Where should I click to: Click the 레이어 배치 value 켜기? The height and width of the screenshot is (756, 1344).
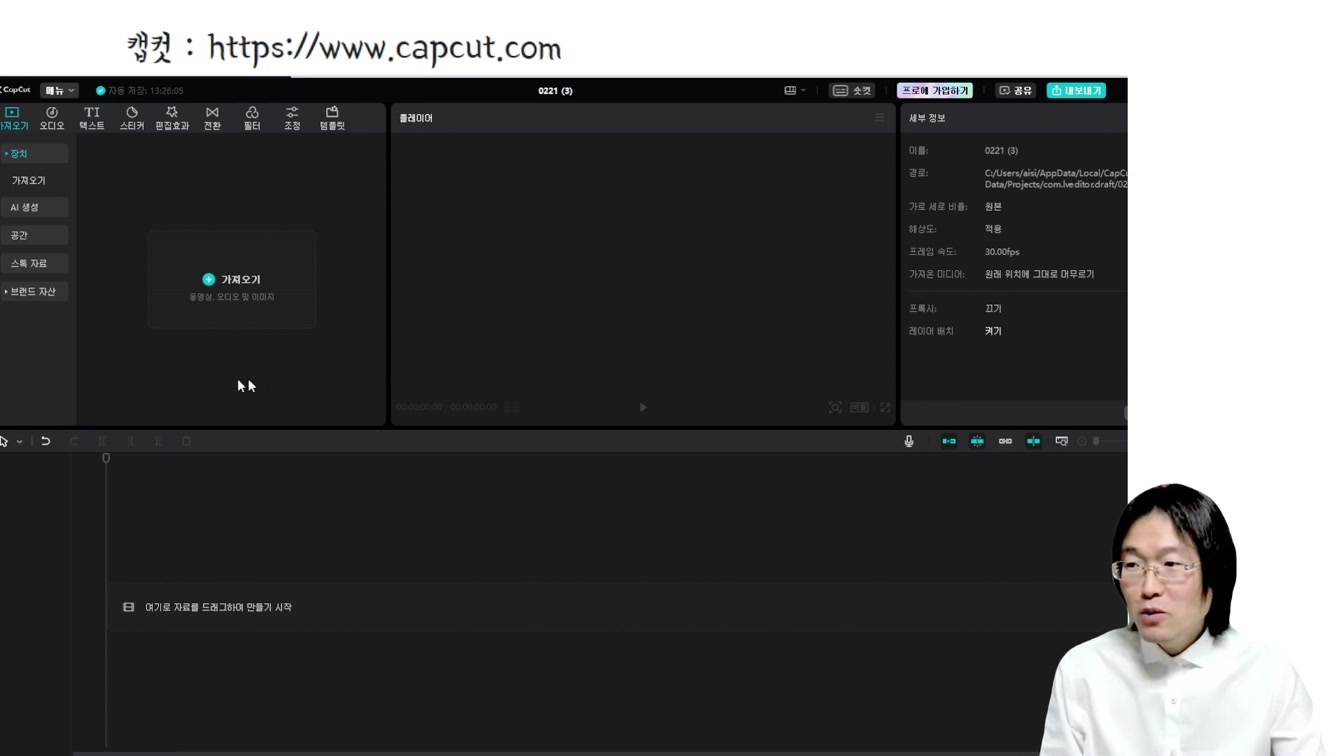pos(993,331)
